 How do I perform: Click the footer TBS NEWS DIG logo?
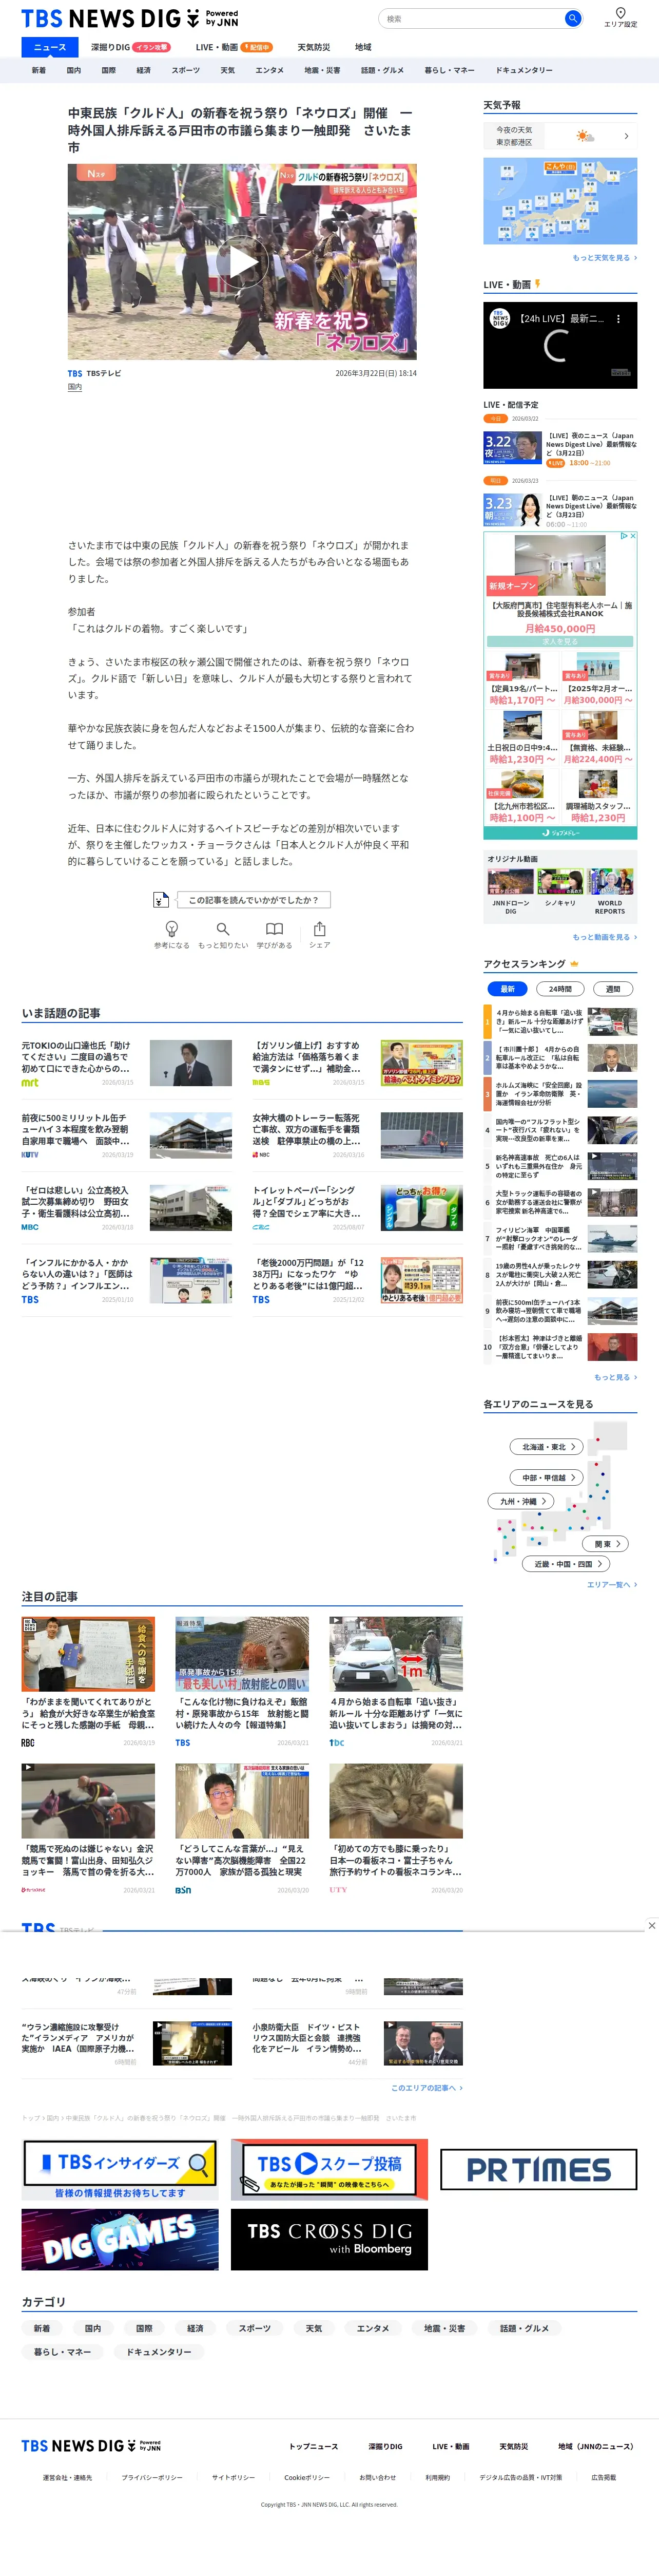tap(91, 2446)
